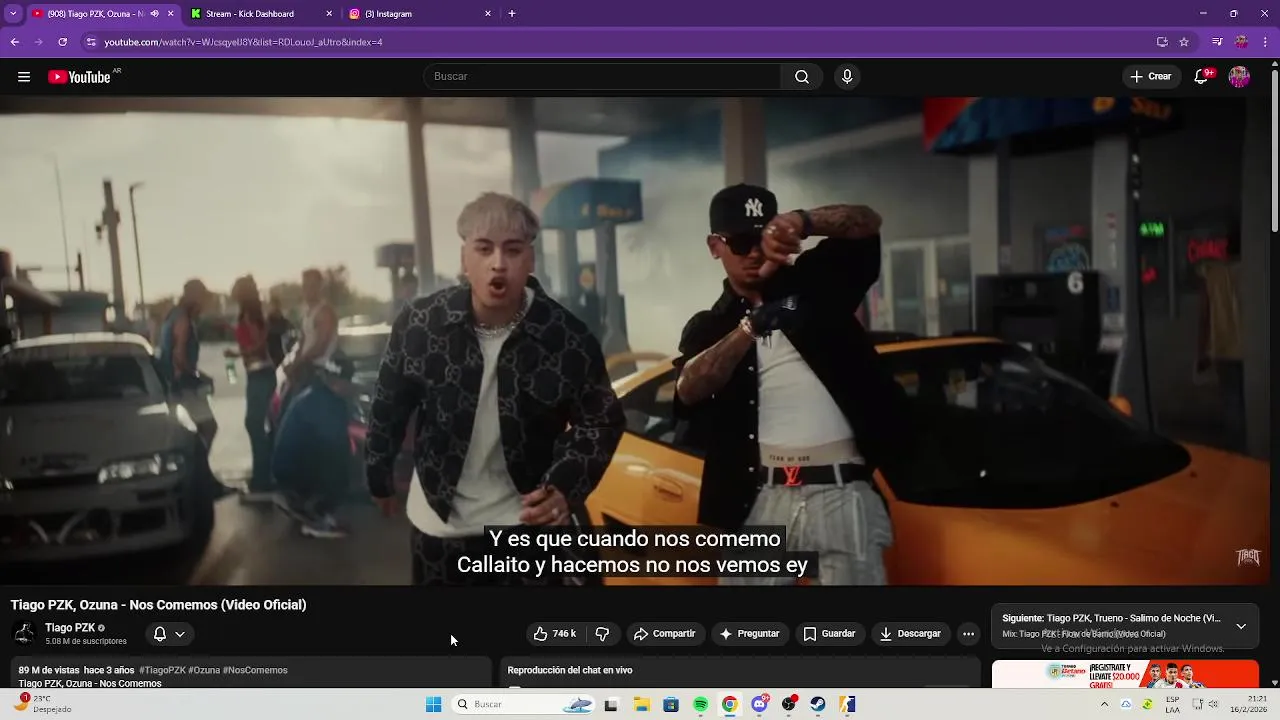Screen dimensions: 1280x720
Task: Click the #Ozuna hashtag
Action: click(204, 670)
